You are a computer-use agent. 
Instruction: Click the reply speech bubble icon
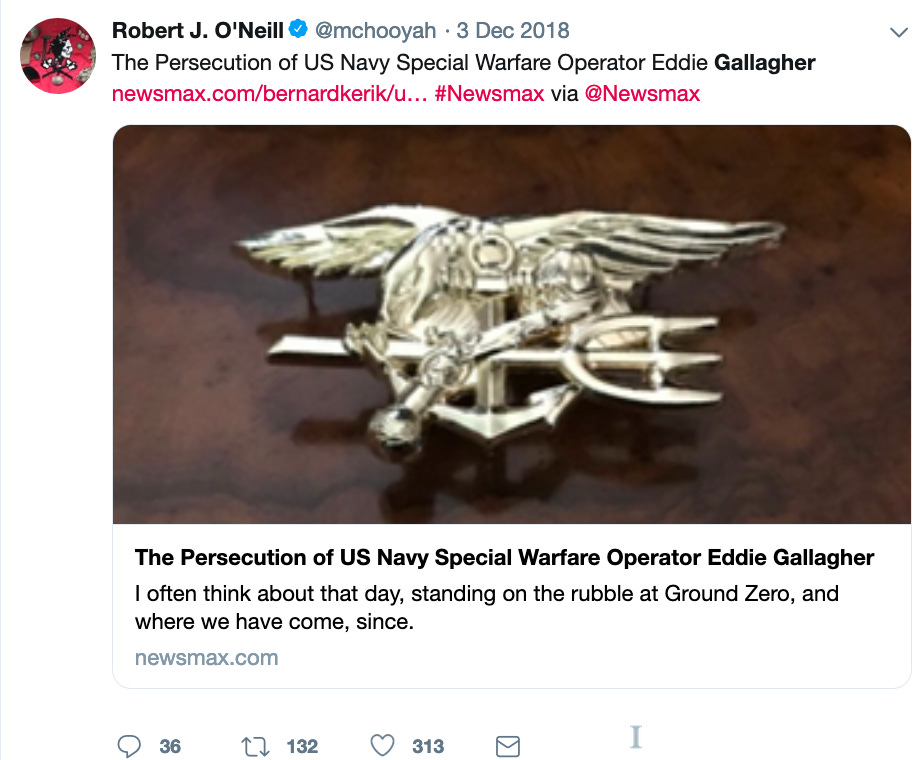(x=129, y=746)
